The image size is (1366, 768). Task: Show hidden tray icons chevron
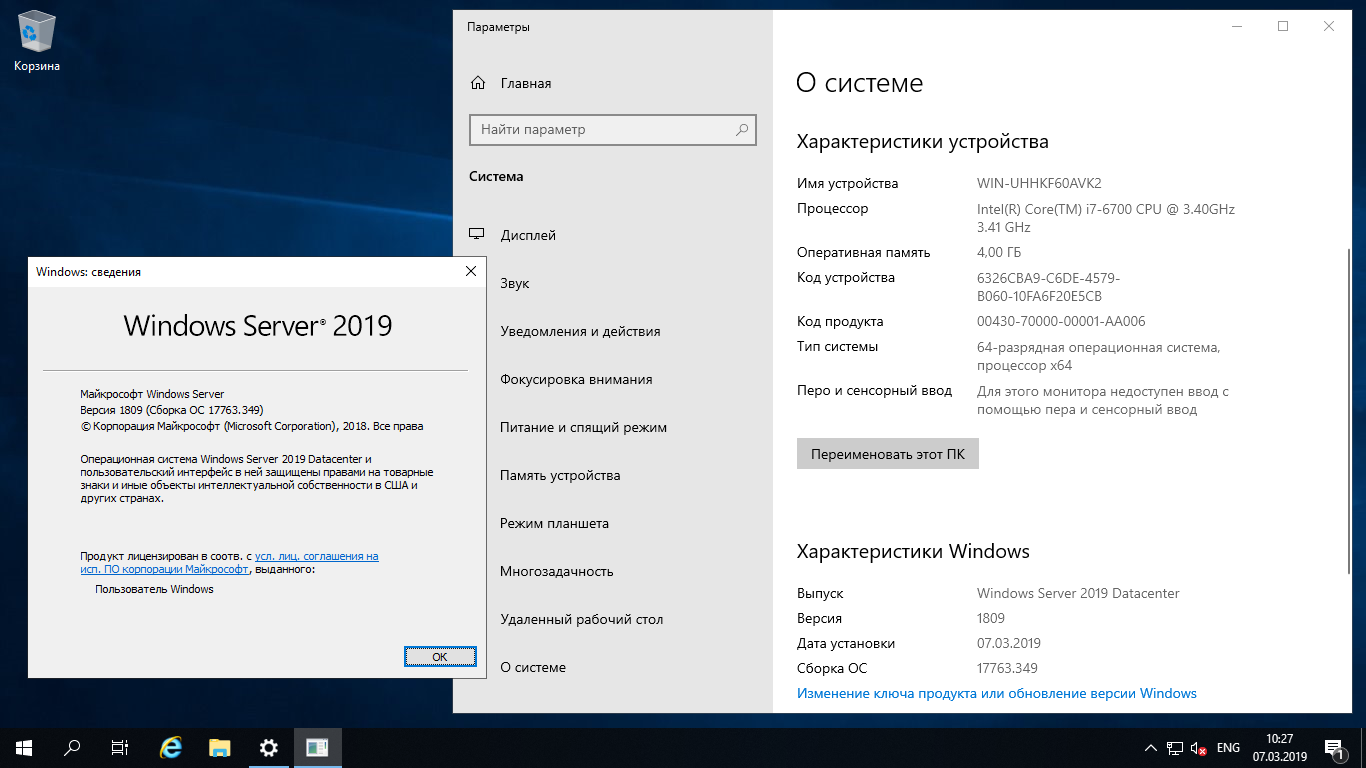[x=1150, y=747]
